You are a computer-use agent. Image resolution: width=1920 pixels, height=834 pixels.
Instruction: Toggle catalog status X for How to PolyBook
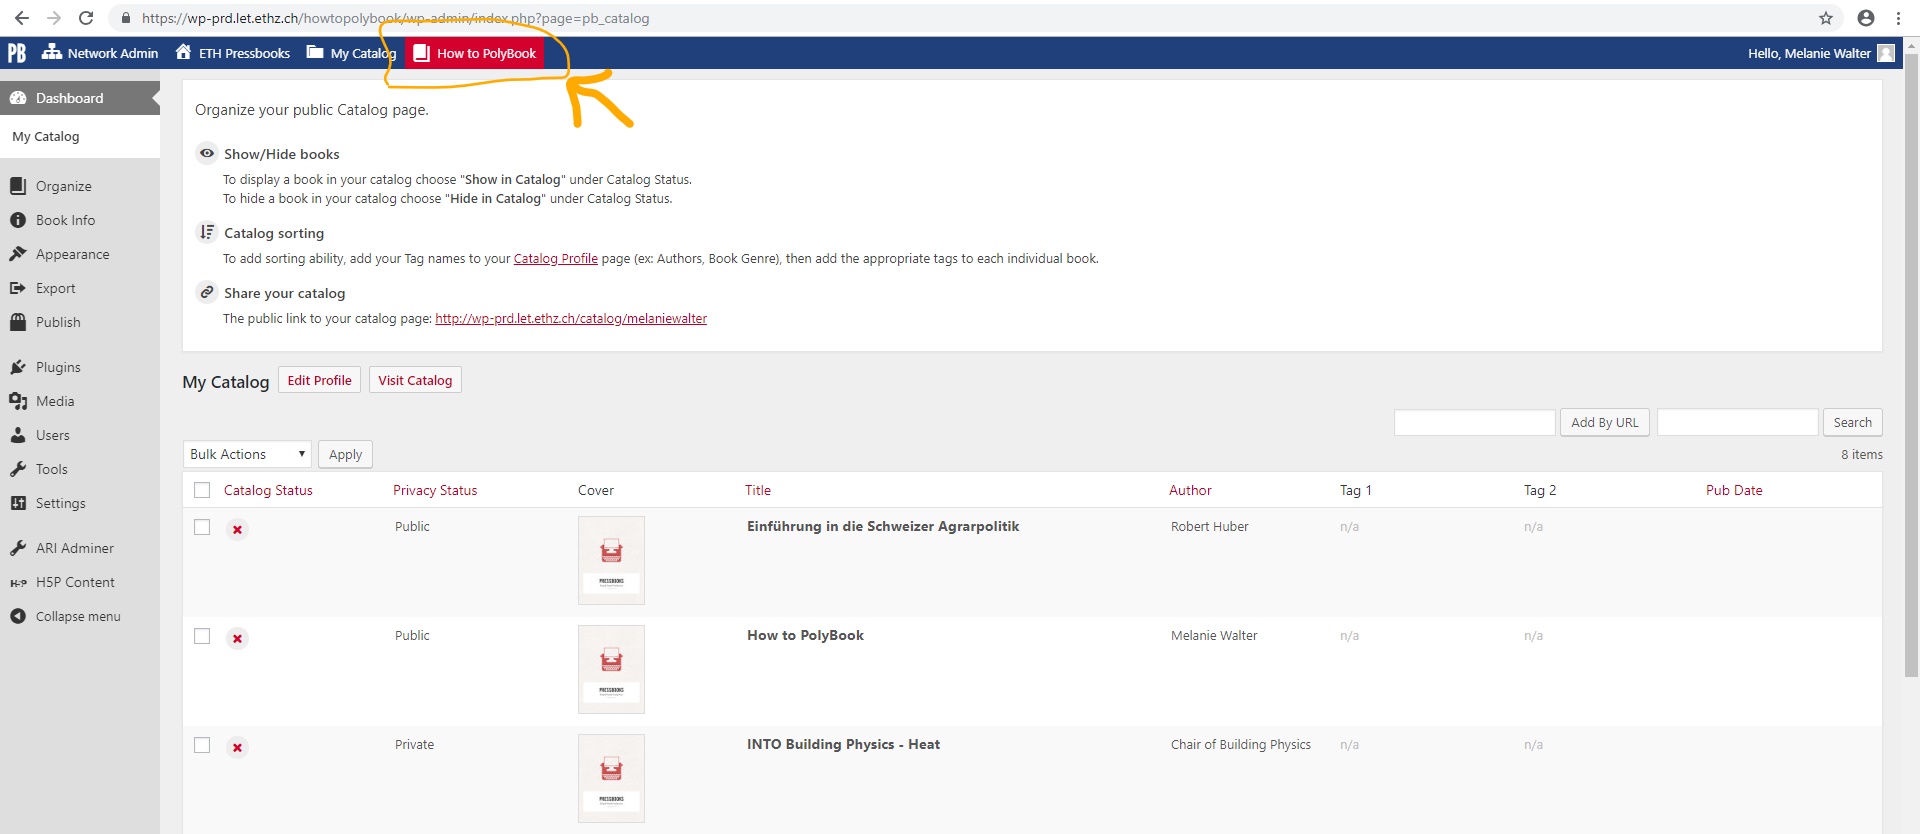pyautogui.click(x=237, y=638)
